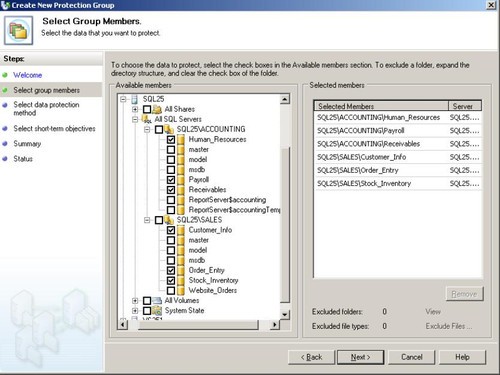500x375 pixels.
Task: Expand the System State node
Action: click(x=135, y=311)
